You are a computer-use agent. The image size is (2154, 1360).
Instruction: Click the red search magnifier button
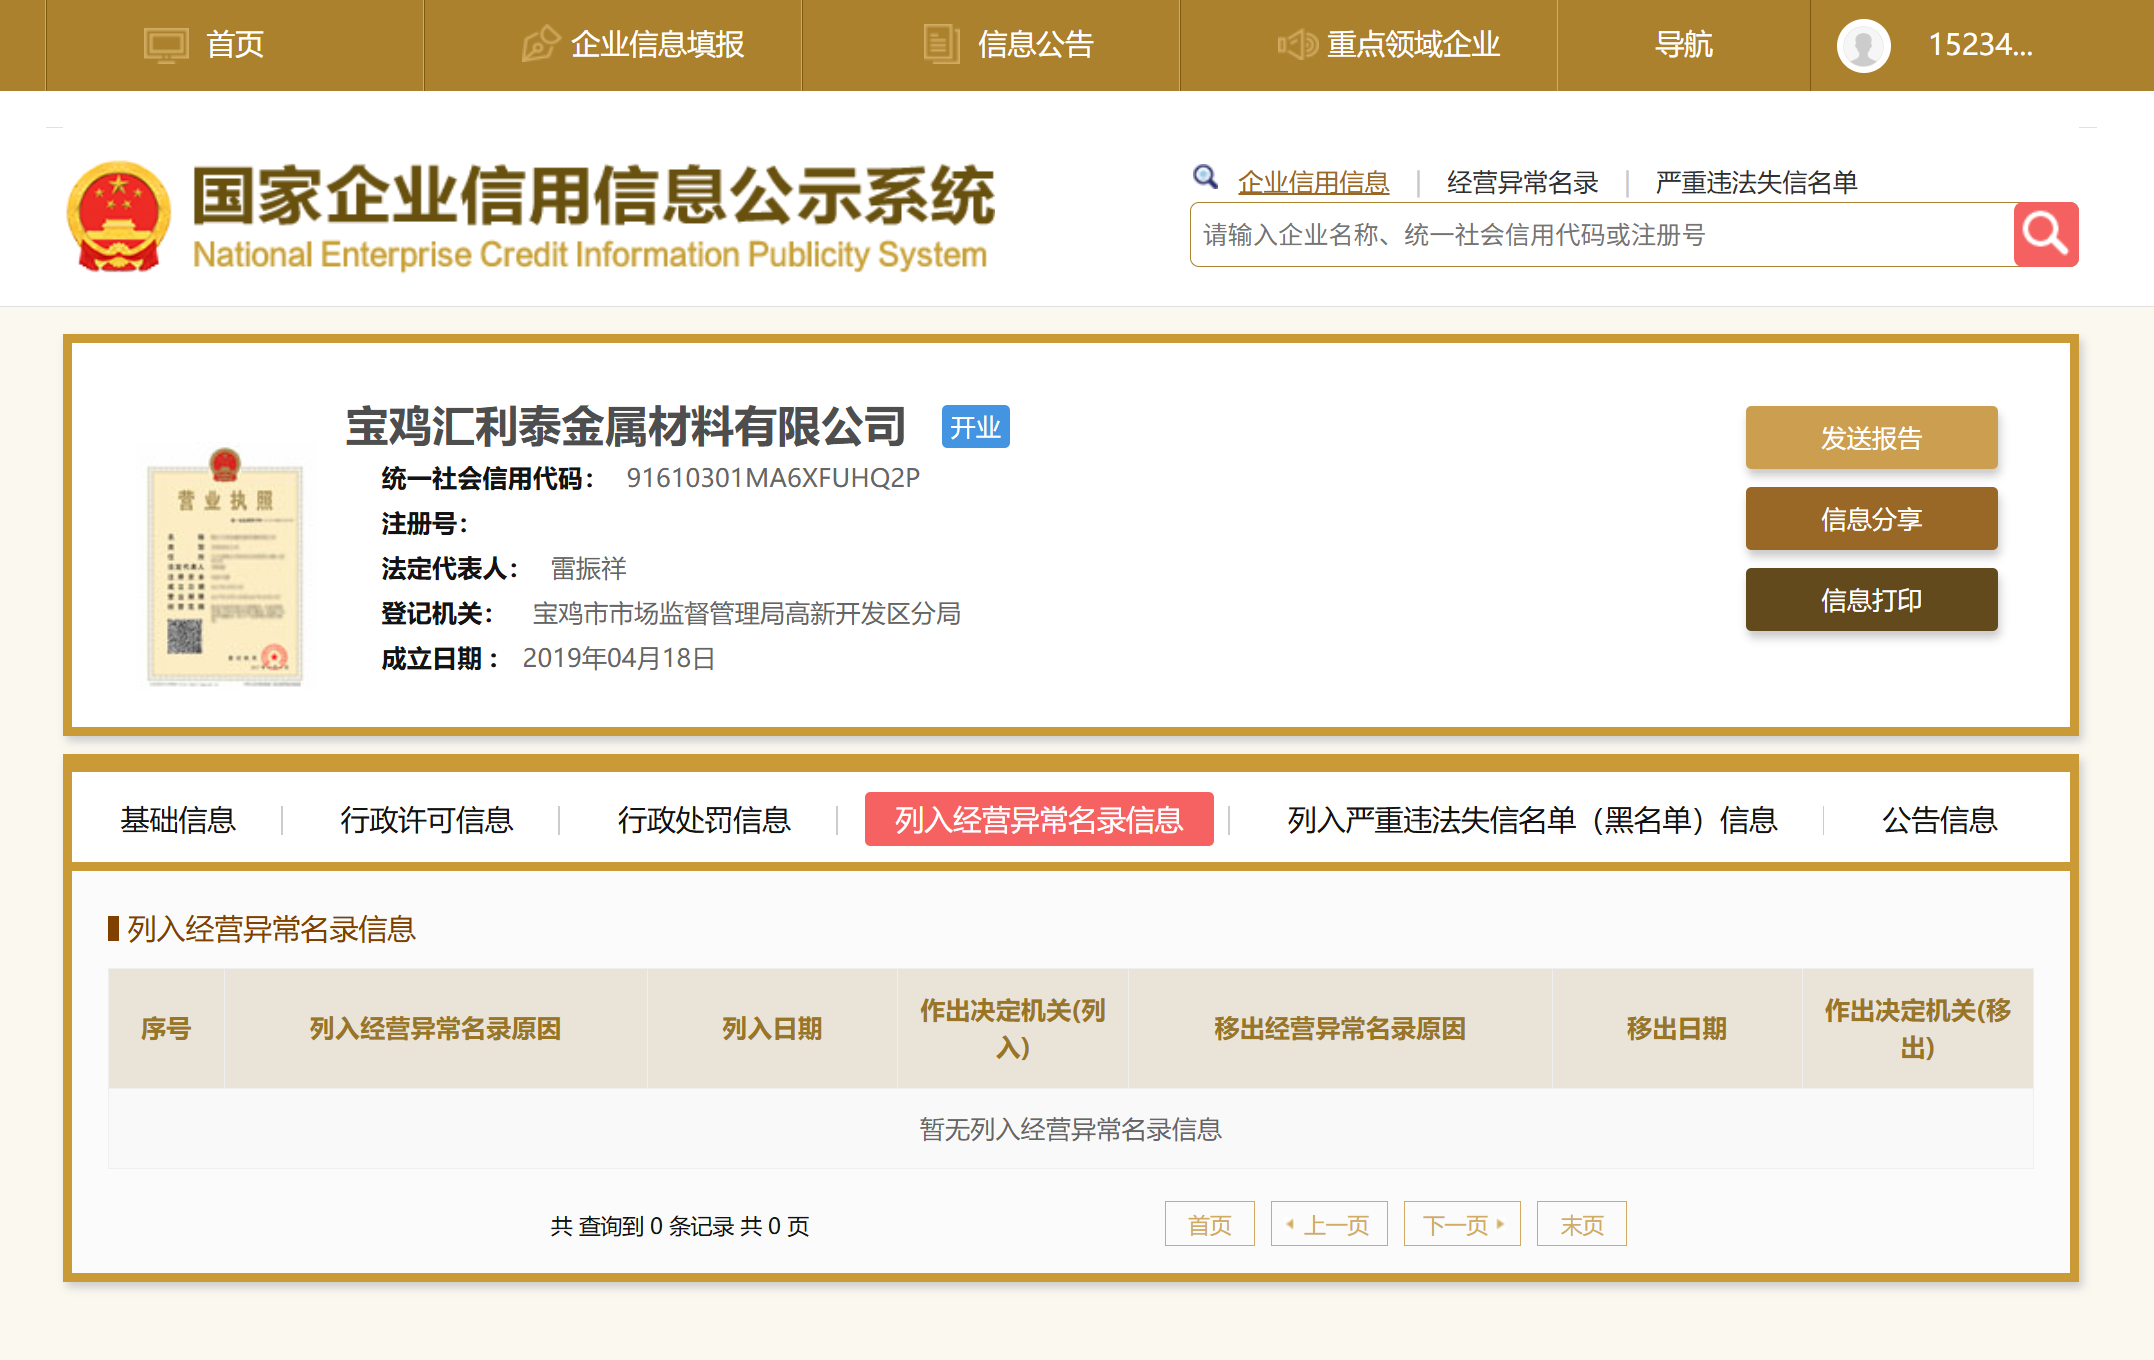(x=2045, y=235)
